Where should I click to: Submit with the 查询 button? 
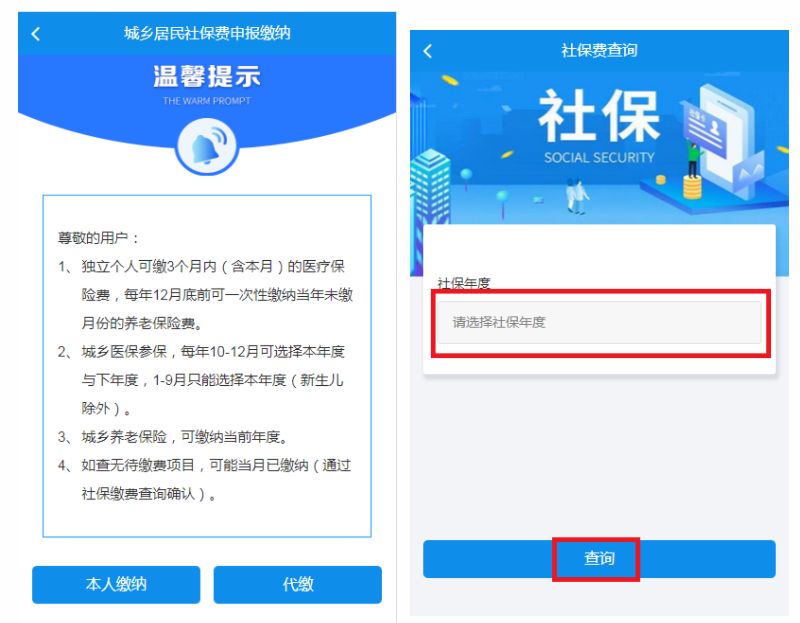tap(599, 559)
